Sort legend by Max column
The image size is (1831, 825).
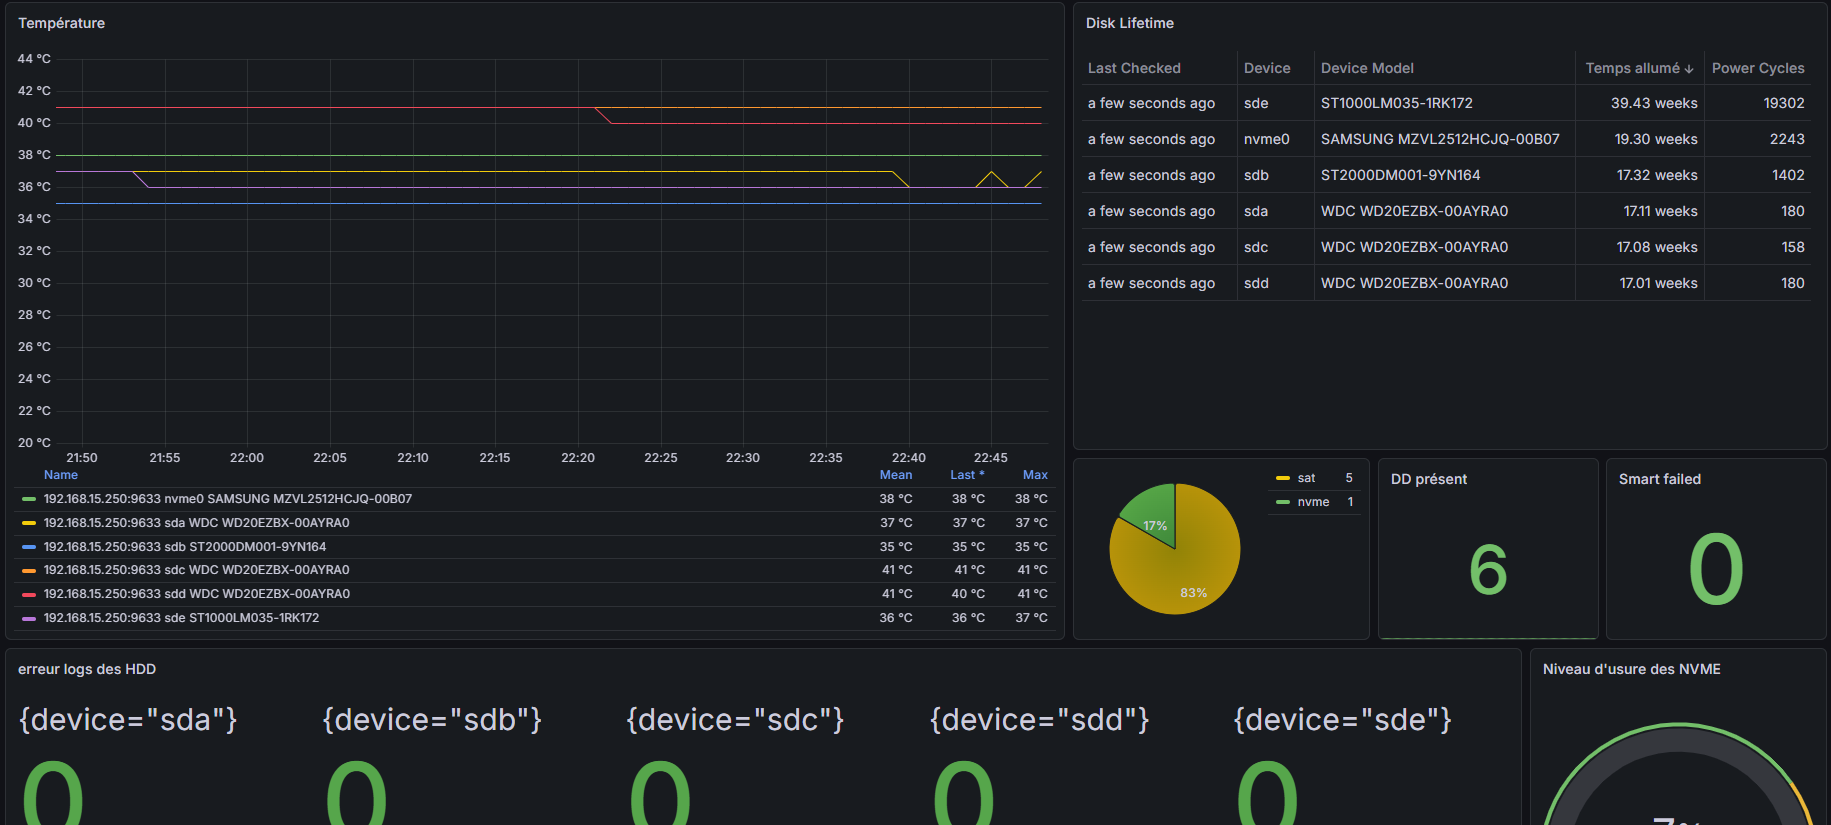click(1035, 475)
